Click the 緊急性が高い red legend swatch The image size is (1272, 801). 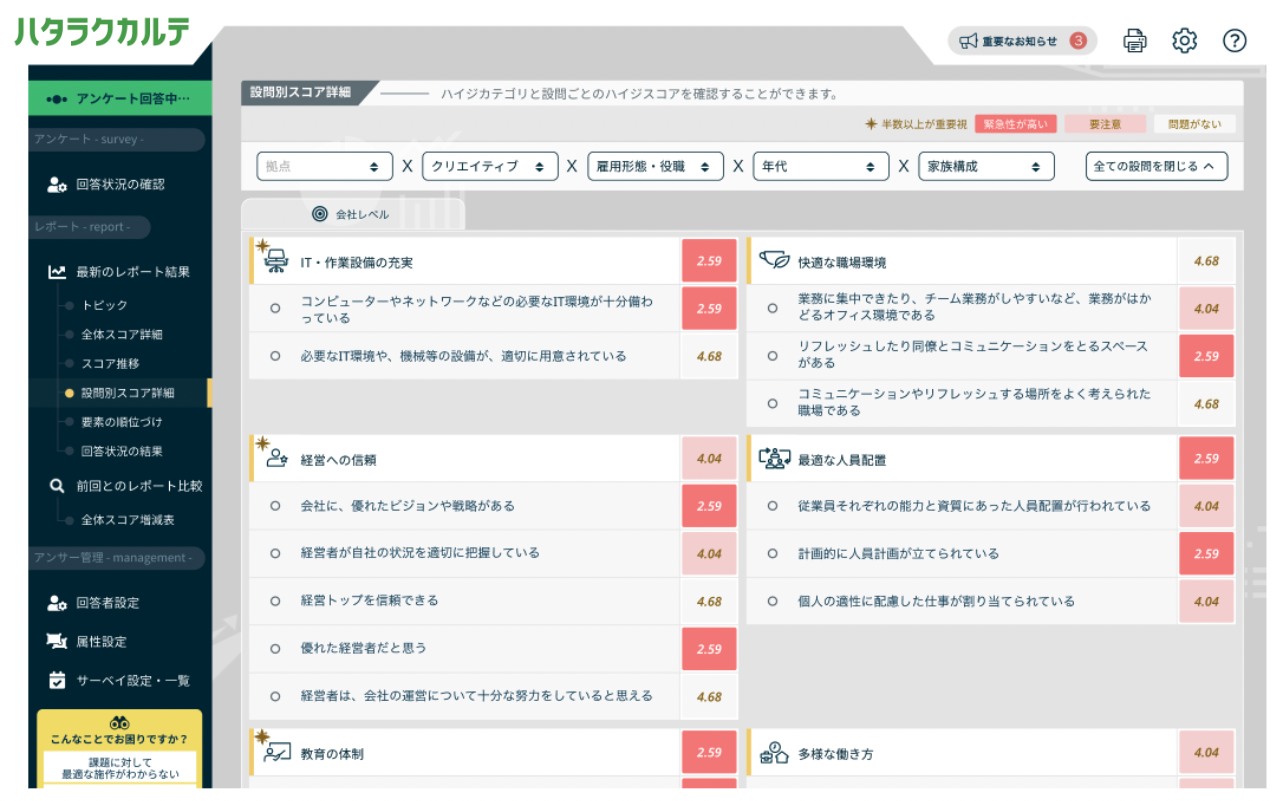[1015, 125]
